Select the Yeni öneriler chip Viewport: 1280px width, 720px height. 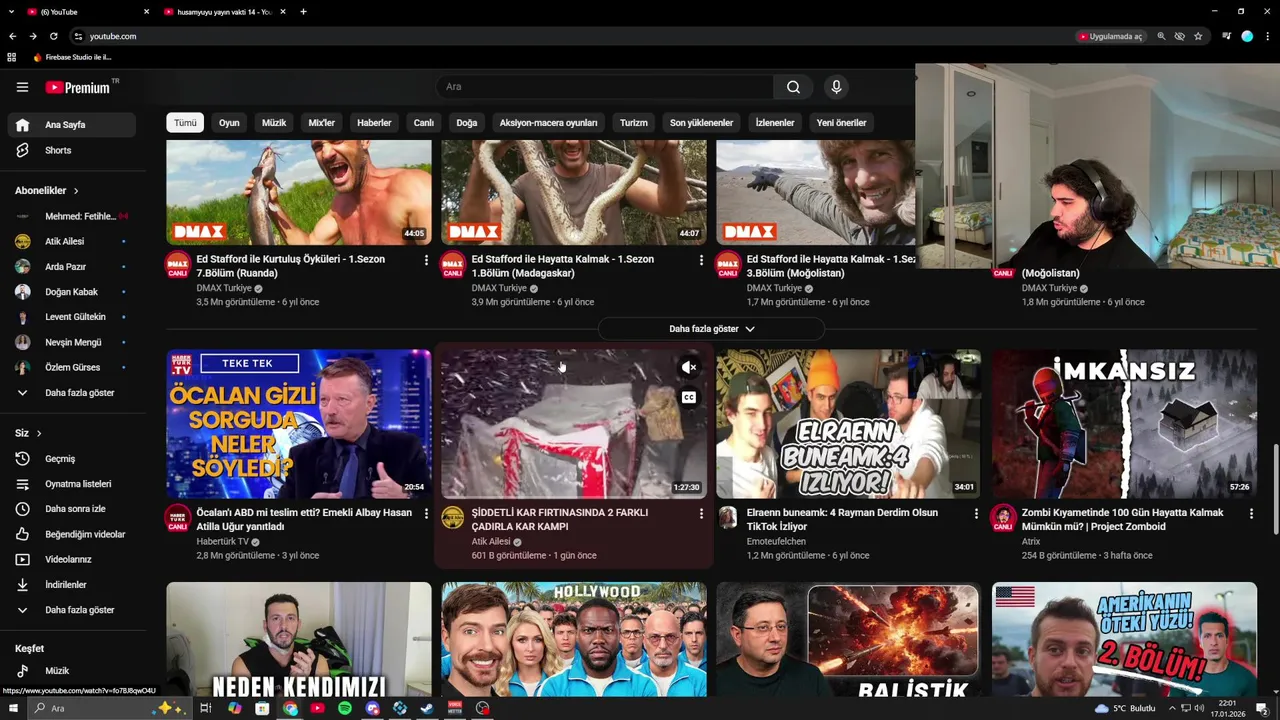[x=841, y=123]
